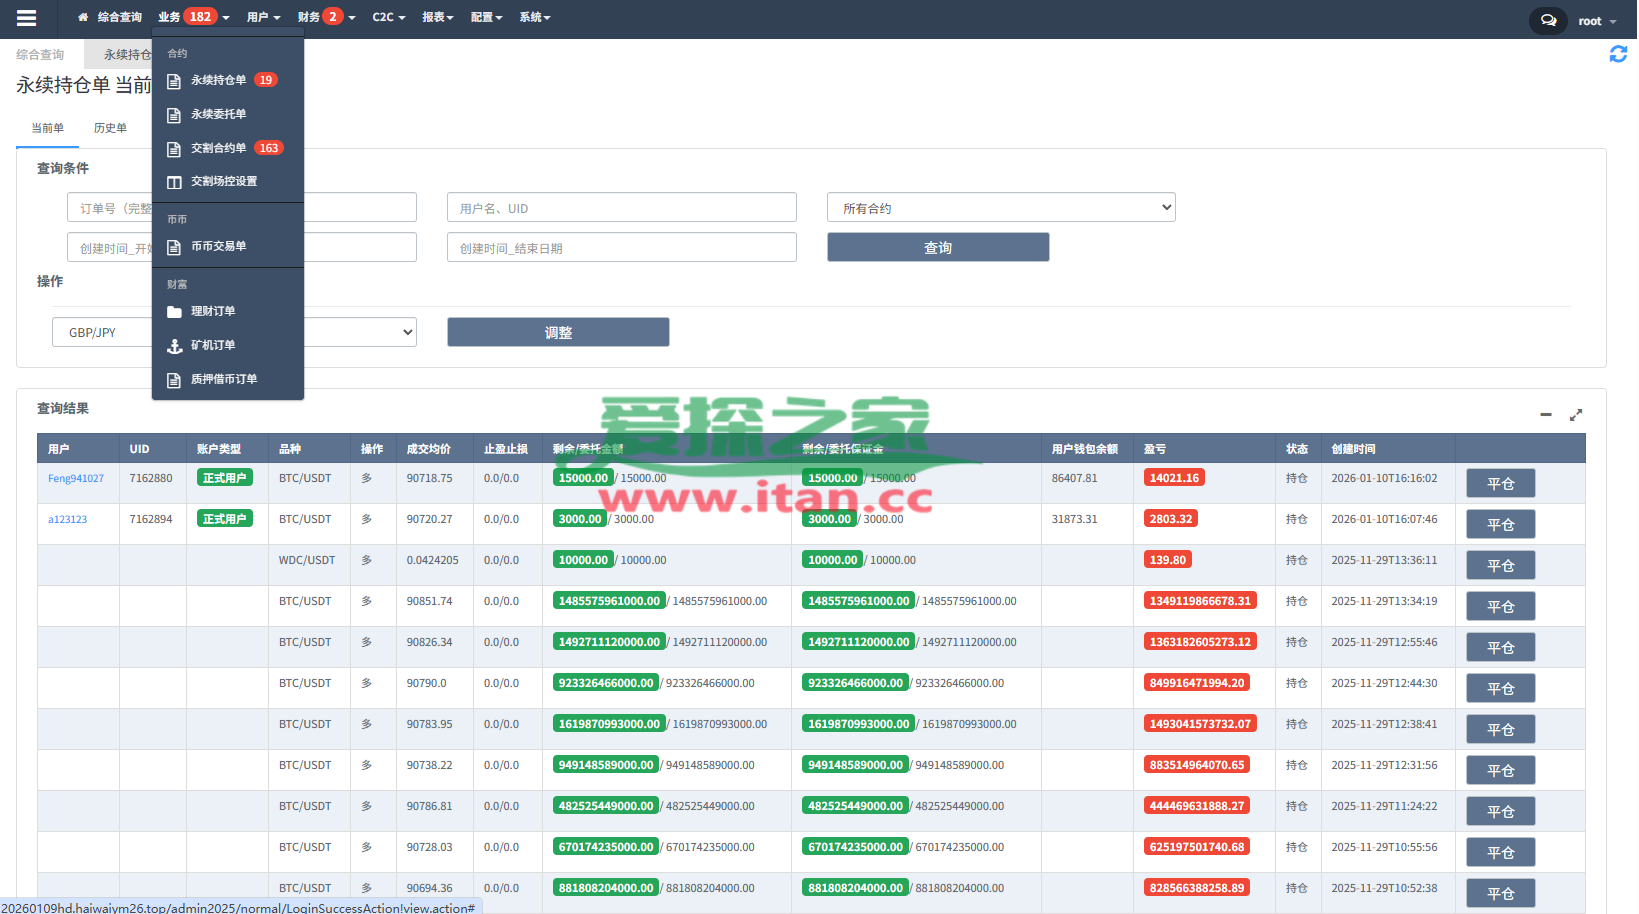Focus the 用户名、UID input field
This screenshot has width=1639, height=914.
[x=621, y=208]
